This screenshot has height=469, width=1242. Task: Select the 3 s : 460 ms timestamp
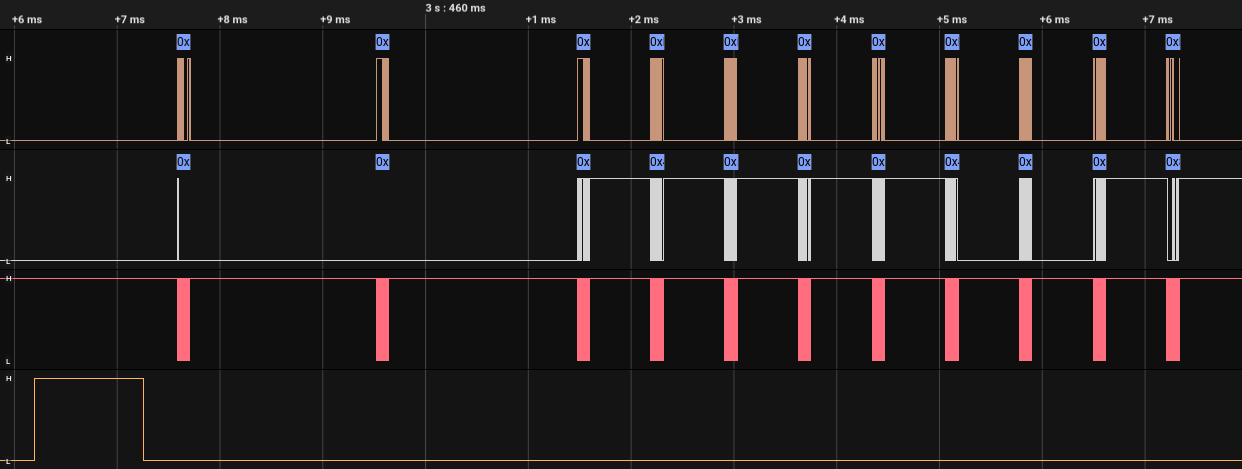pos(456,8)
